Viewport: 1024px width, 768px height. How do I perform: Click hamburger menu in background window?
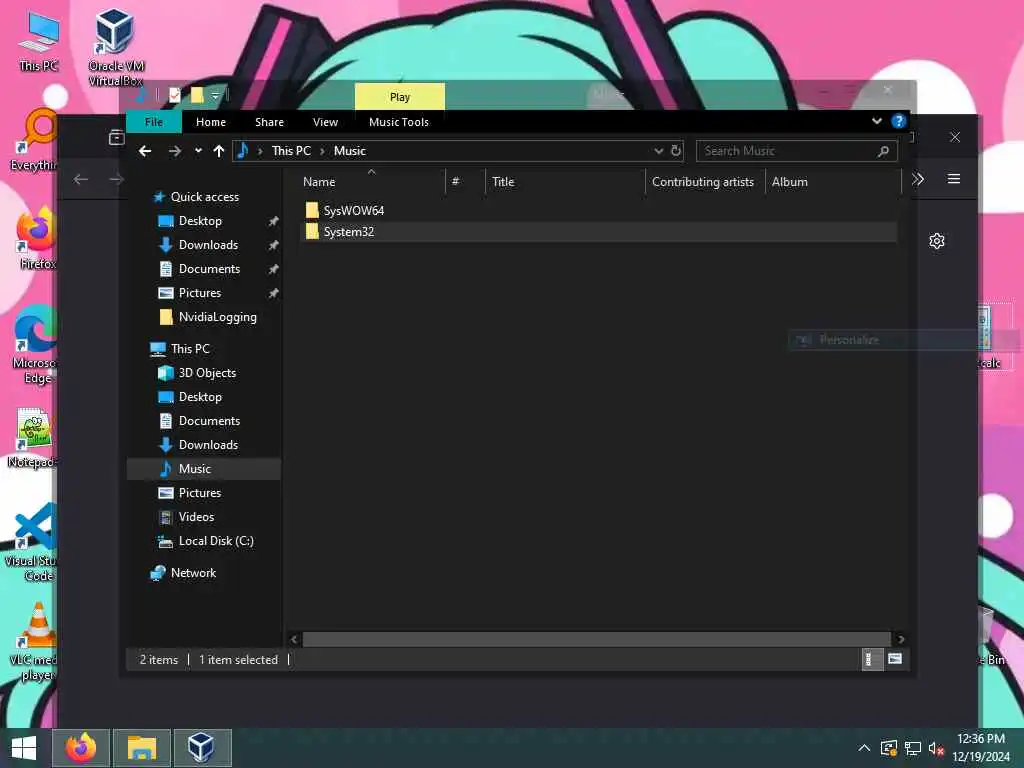[x=953, y=179]
